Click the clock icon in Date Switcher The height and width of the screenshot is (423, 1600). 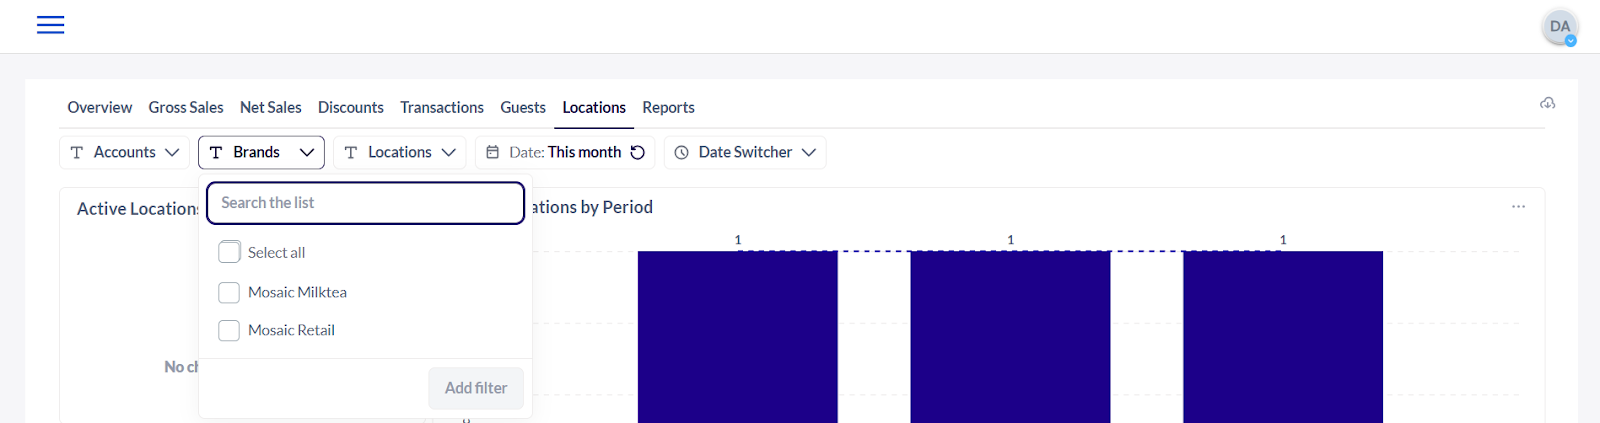pos(682,152)
